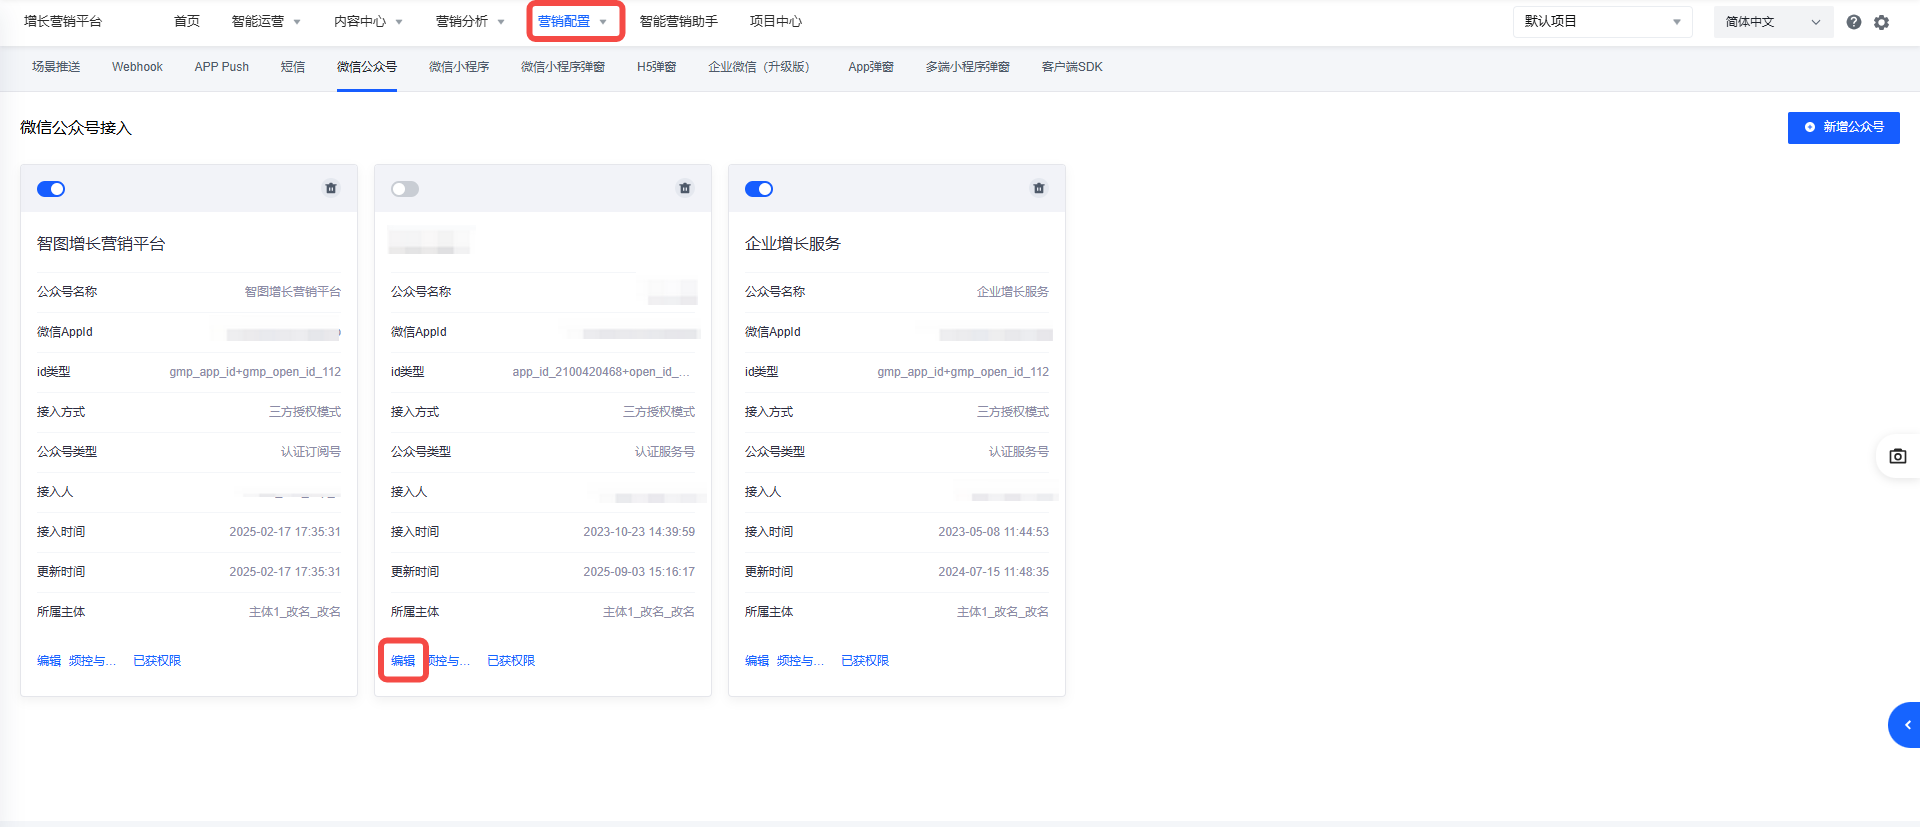Image resolution: width=1920 pixels, height=827 pixels.
Task: Disable the 智图增长营销平台 toggle switch
Action: [51, 189]
